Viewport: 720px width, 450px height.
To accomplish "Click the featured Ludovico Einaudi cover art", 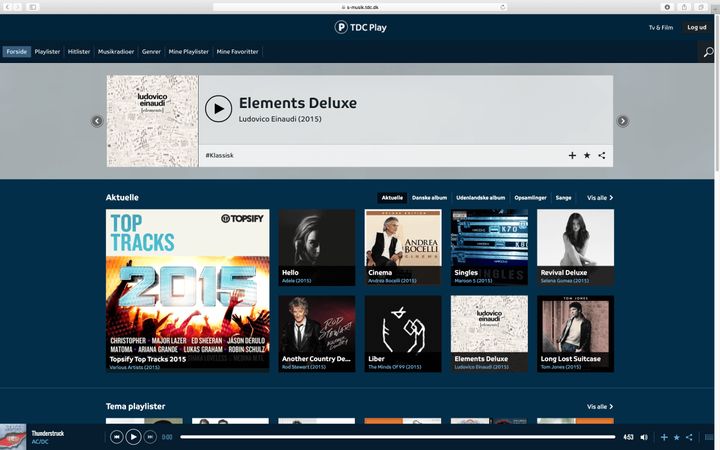I will [x=152, y=121].
